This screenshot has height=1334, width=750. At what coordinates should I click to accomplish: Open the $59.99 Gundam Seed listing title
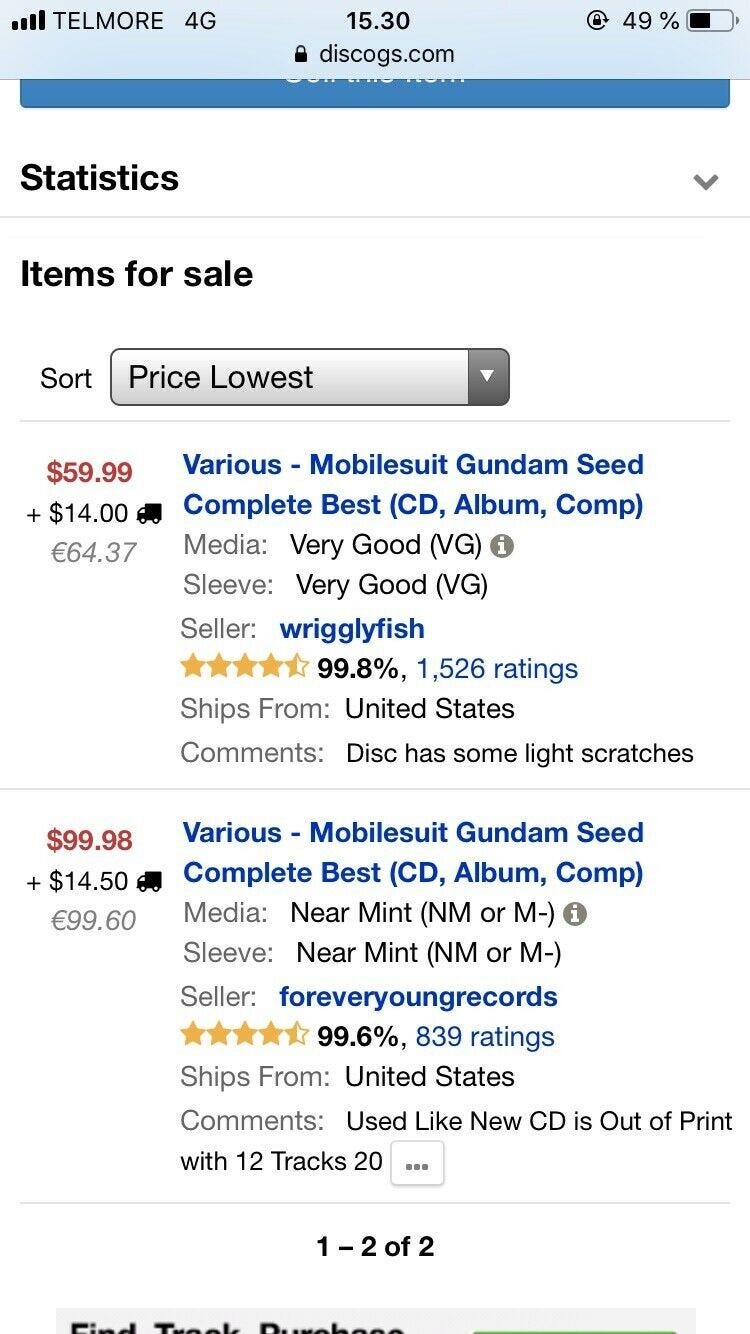tap(413, 485)
